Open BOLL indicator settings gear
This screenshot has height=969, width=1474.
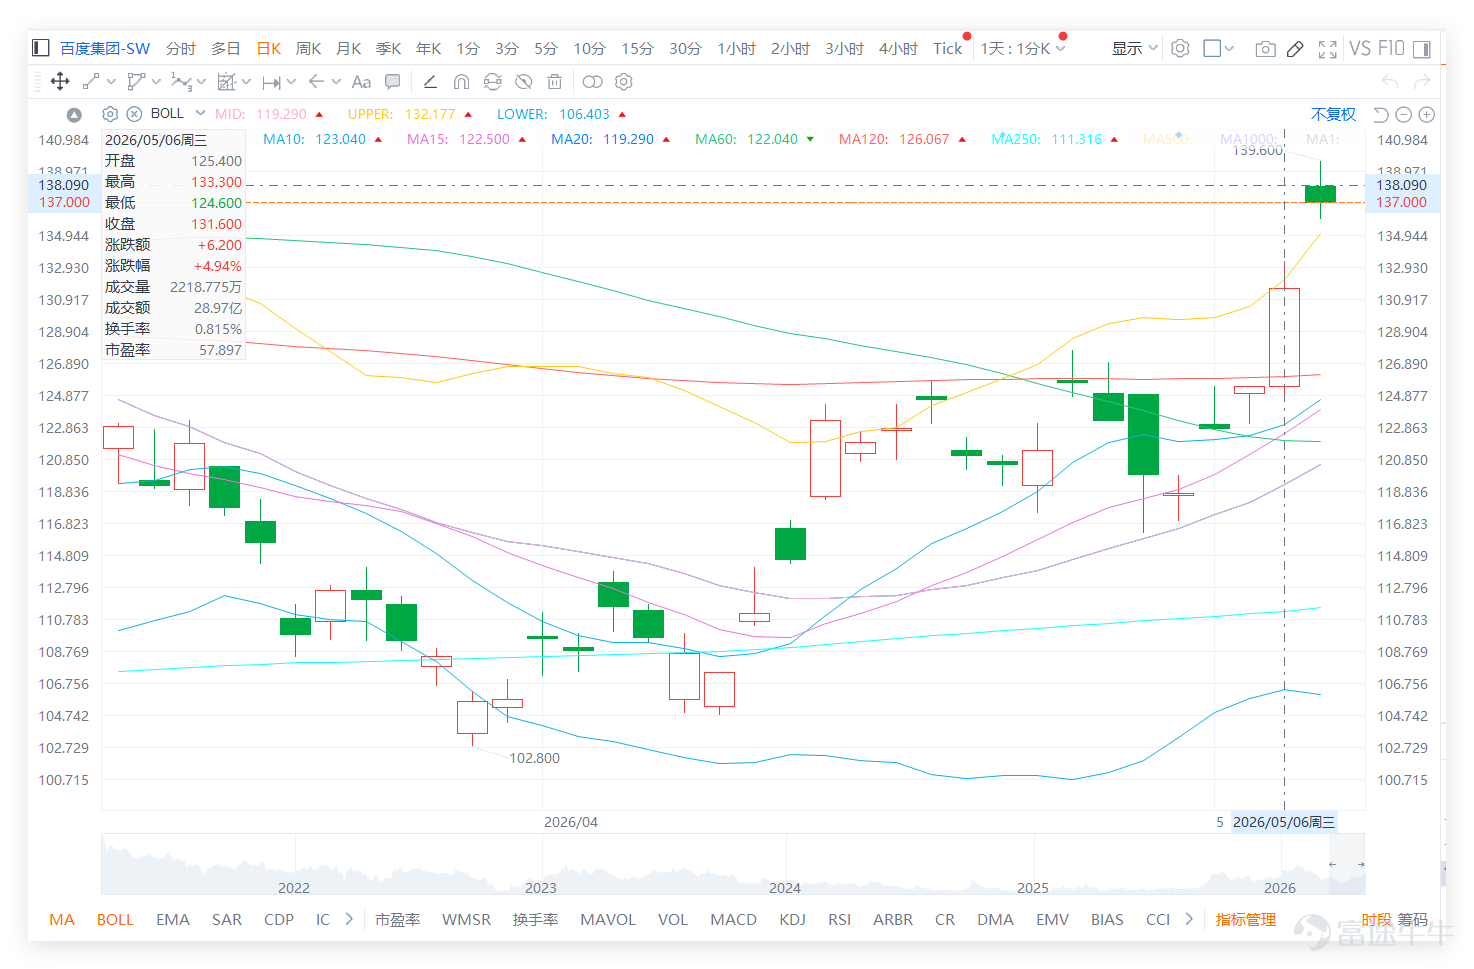110,114
